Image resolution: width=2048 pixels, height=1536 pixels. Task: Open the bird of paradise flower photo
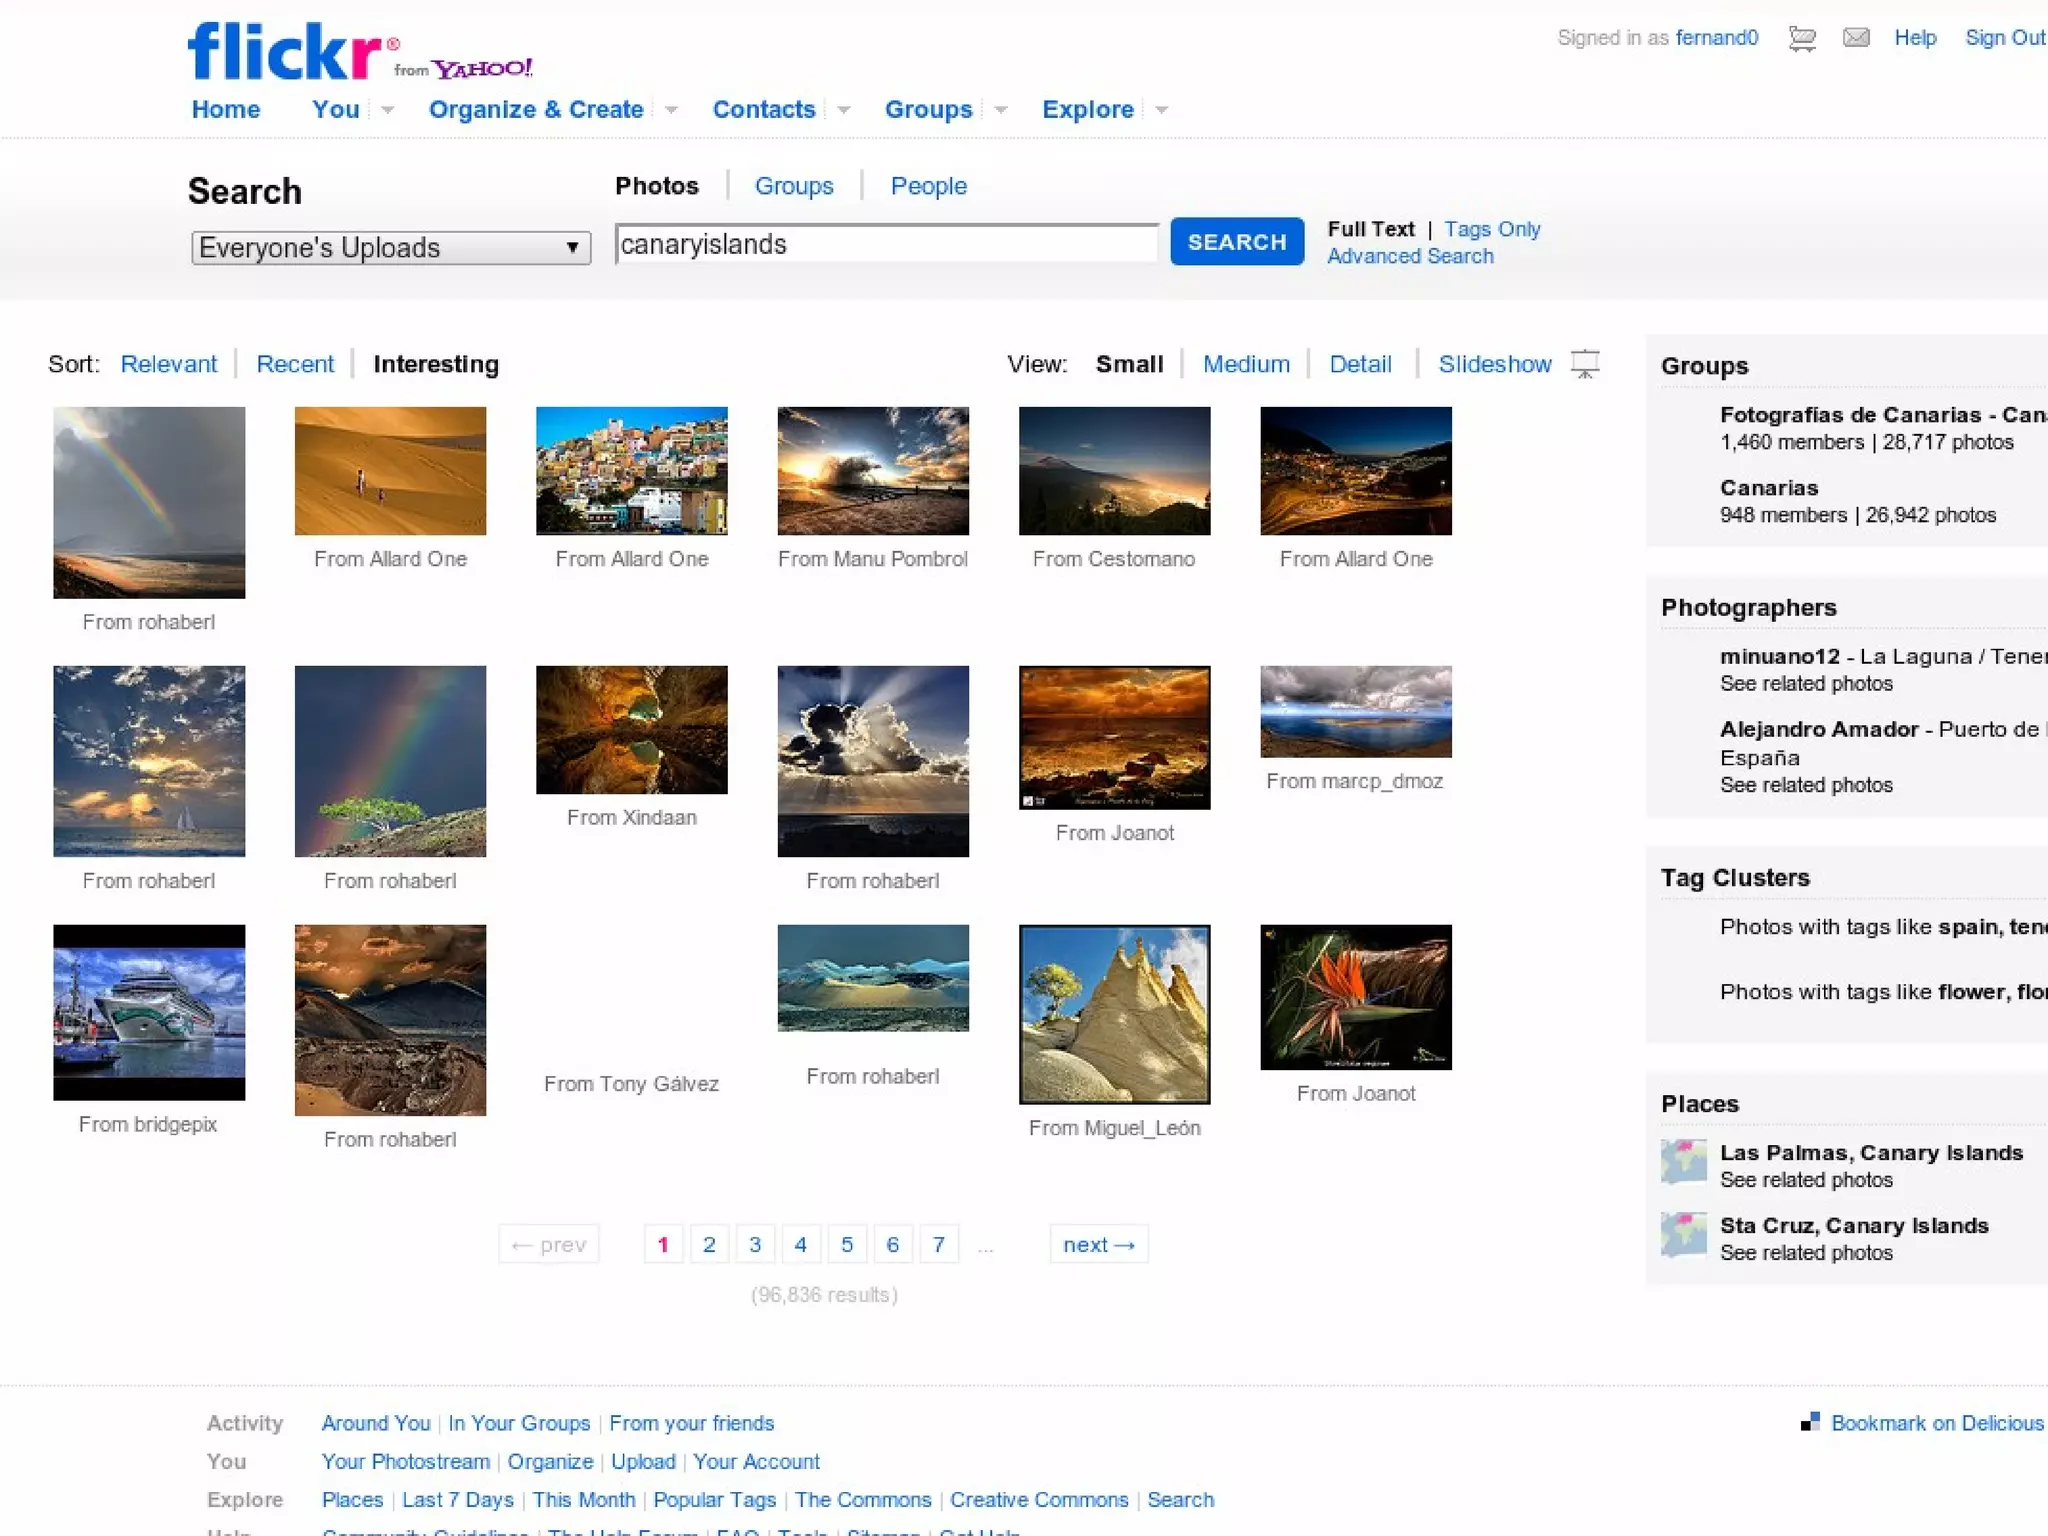[x=1356, y=997]
